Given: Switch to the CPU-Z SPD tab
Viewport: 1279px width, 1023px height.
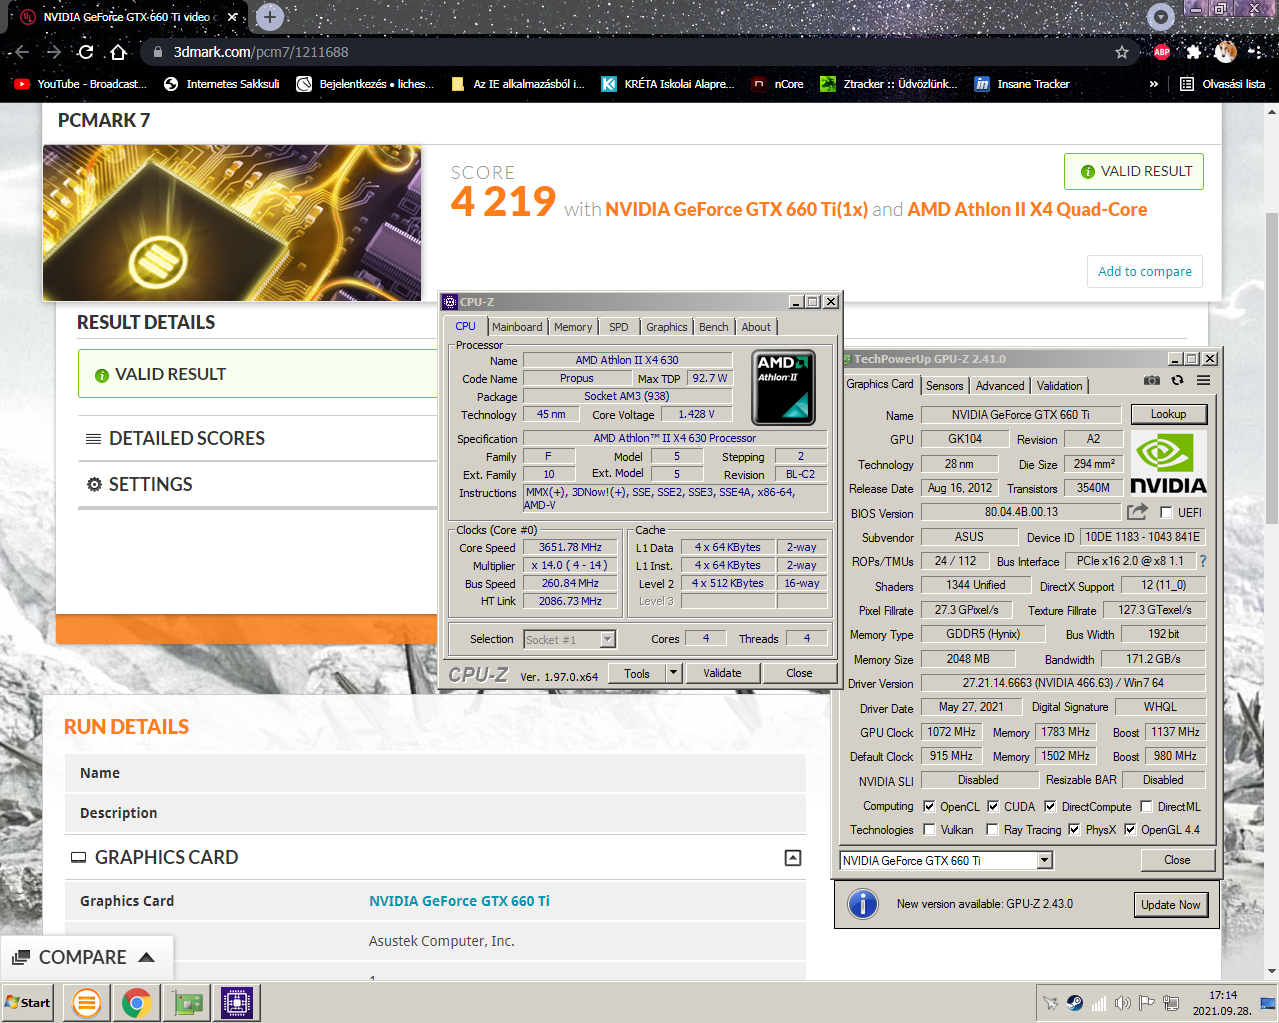Looking at the screenshot, I should [x=619, y=327].
